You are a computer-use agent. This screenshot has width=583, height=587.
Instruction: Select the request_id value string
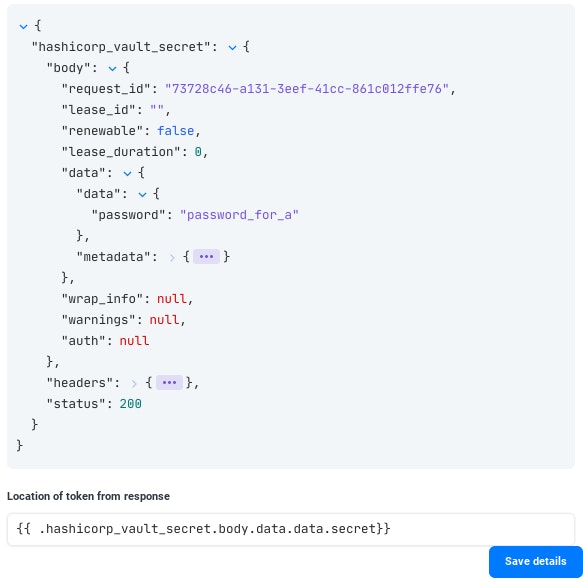click(307, 89)
